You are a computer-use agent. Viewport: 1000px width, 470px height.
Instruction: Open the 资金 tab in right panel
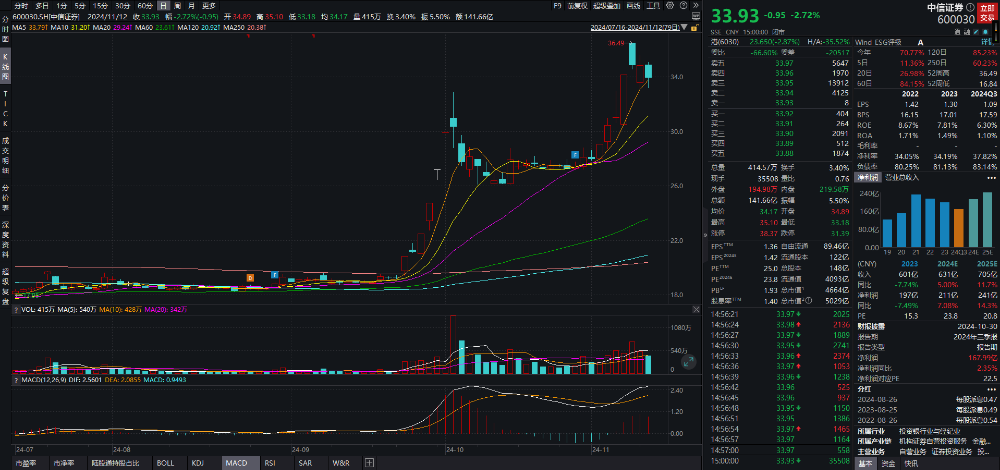click(x=888, y=463)
